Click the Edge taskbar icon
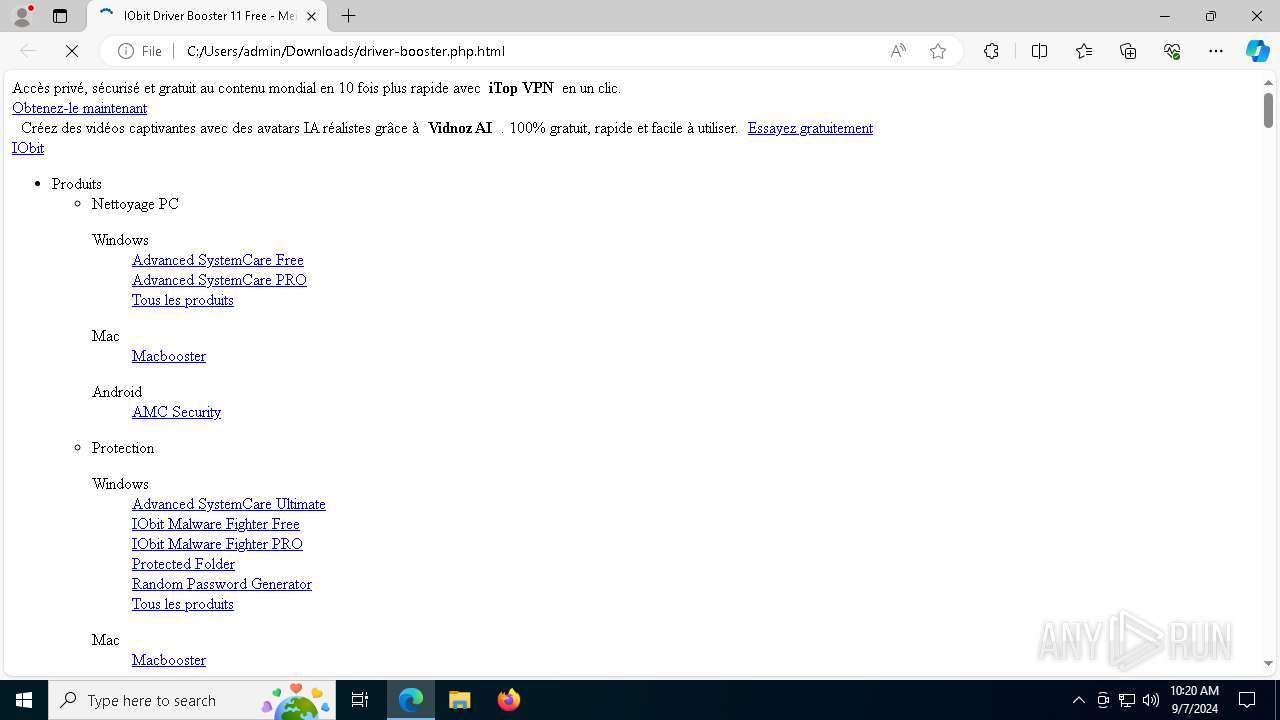The image size is (1280, 720). [411, 700]
